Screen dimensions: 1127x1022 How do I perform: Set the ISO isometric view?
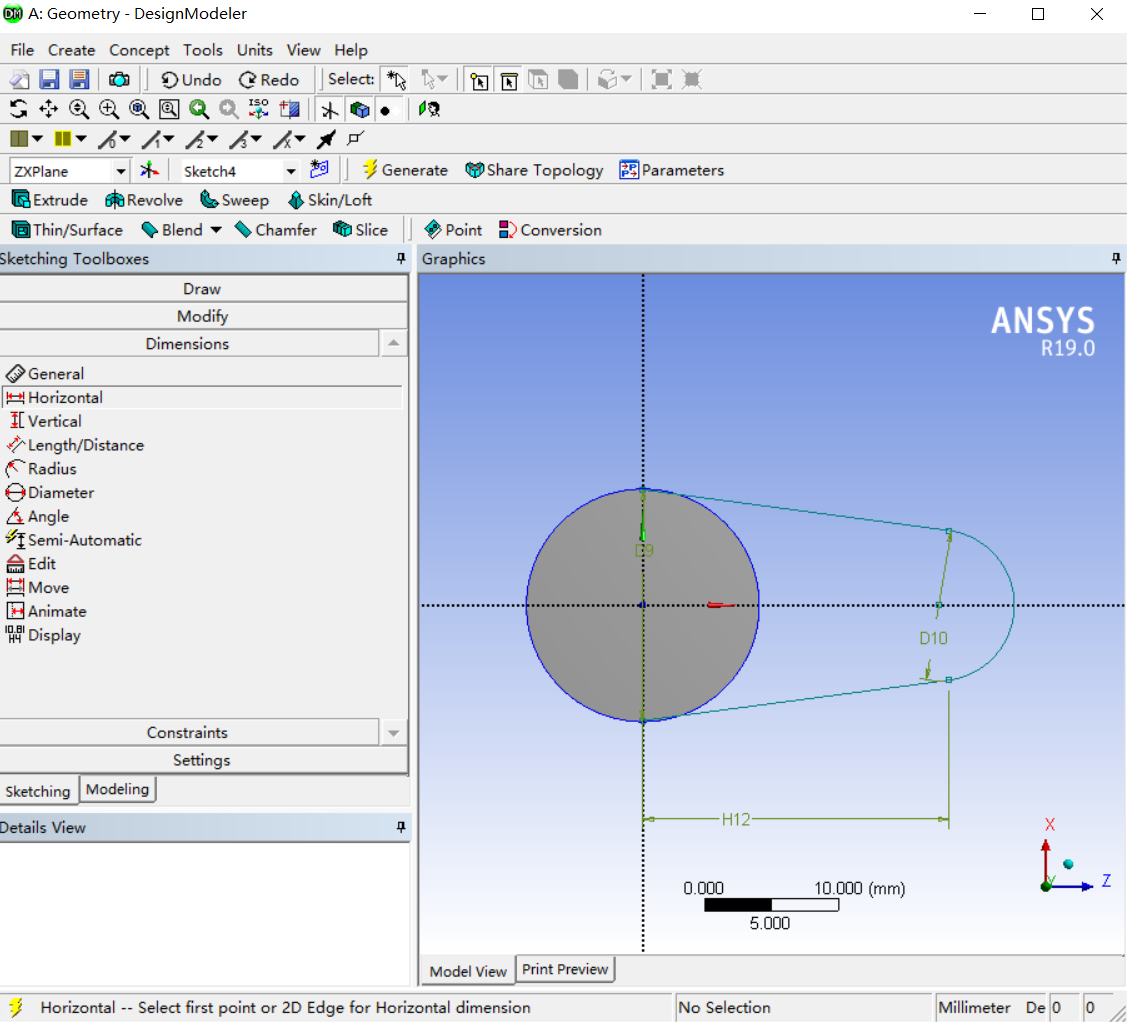[259, 109]
